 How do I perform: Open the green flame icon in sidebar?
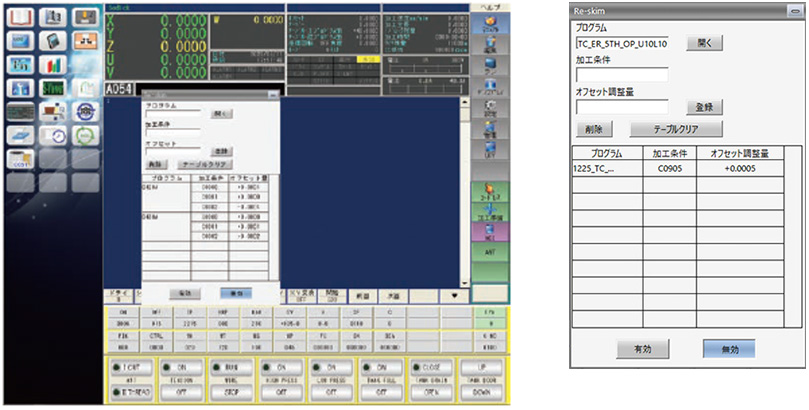(490, 192)
